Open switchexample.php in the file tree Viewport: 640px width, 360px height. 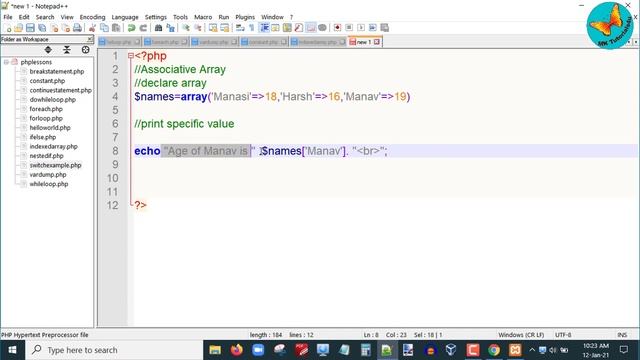55,165
